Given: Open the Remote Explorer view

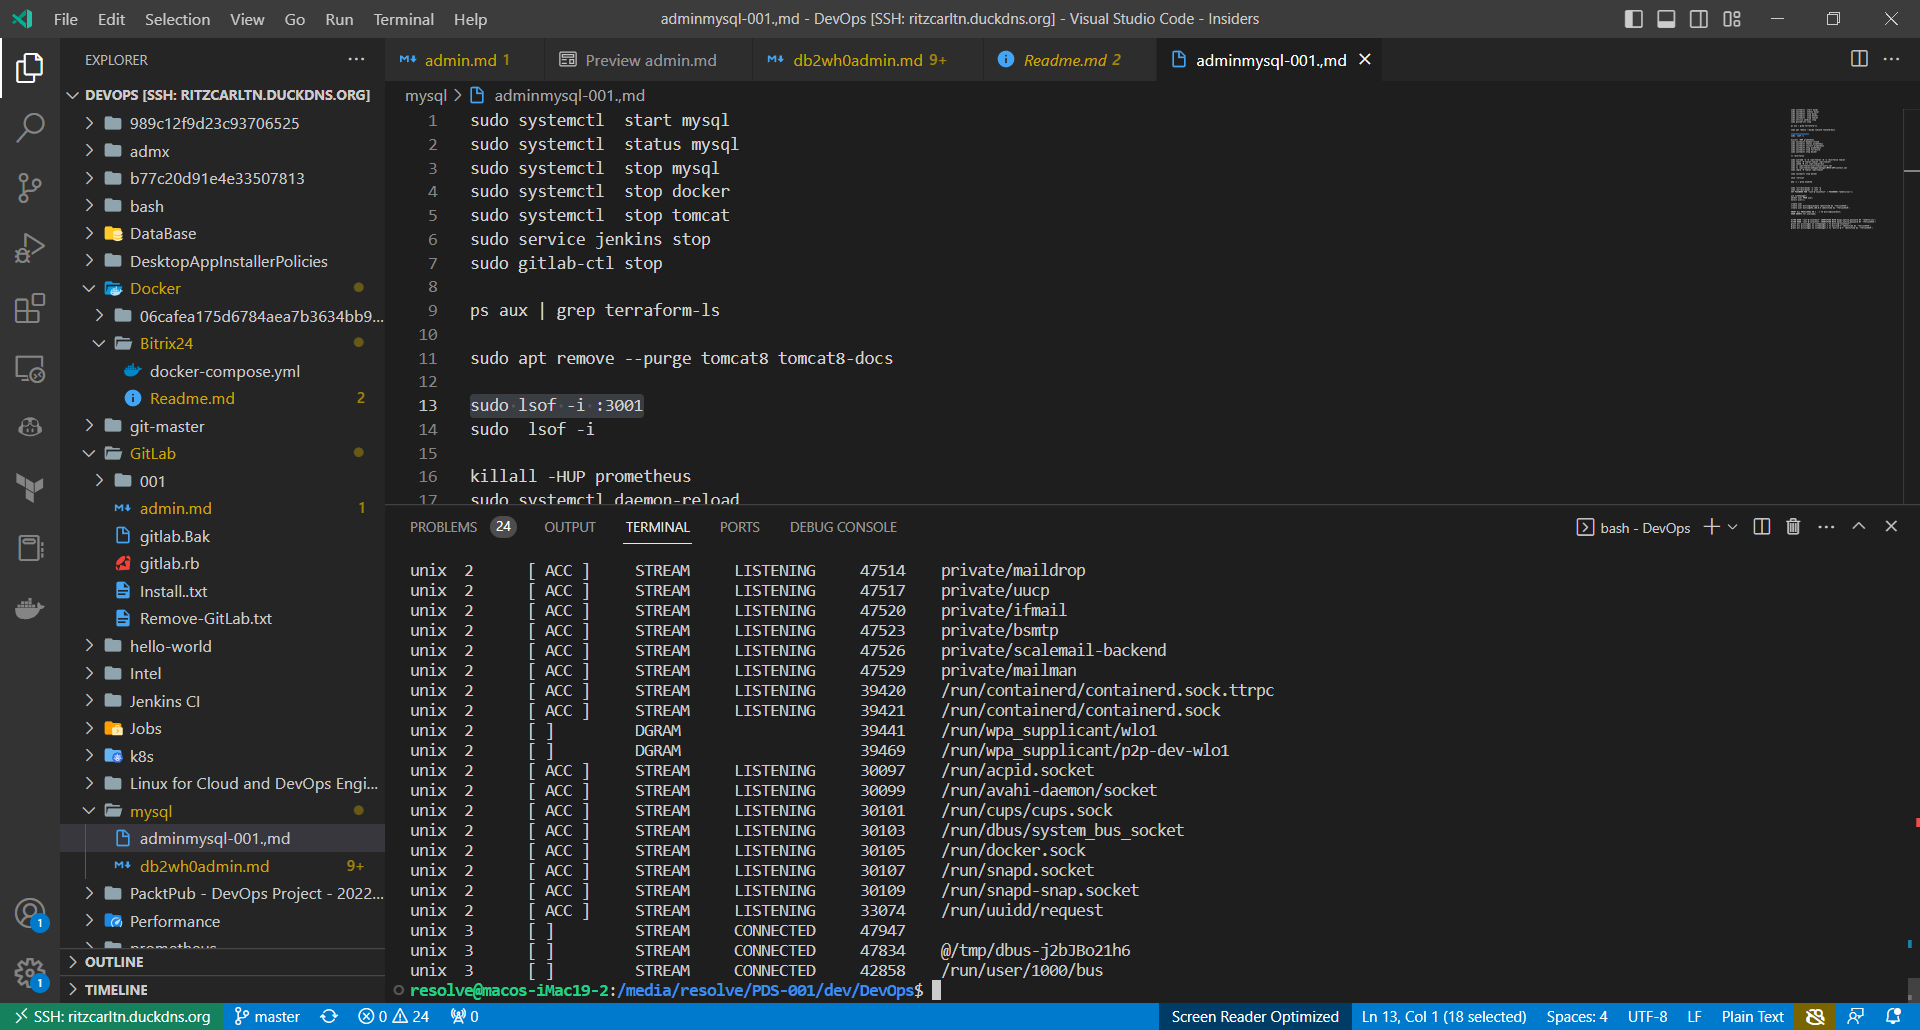Looking at the screenshot, I should [30, 369].
